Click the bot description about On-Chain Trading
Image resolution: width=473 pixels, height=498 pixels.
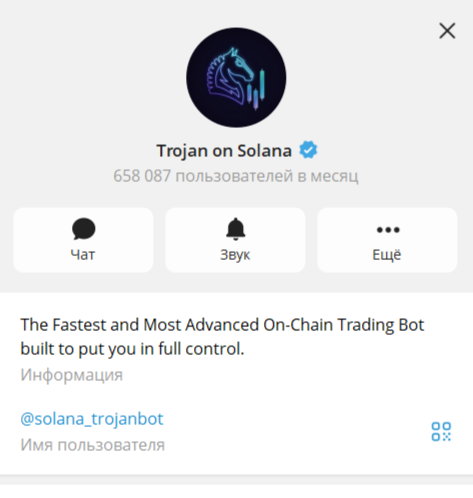coord(222,337)
